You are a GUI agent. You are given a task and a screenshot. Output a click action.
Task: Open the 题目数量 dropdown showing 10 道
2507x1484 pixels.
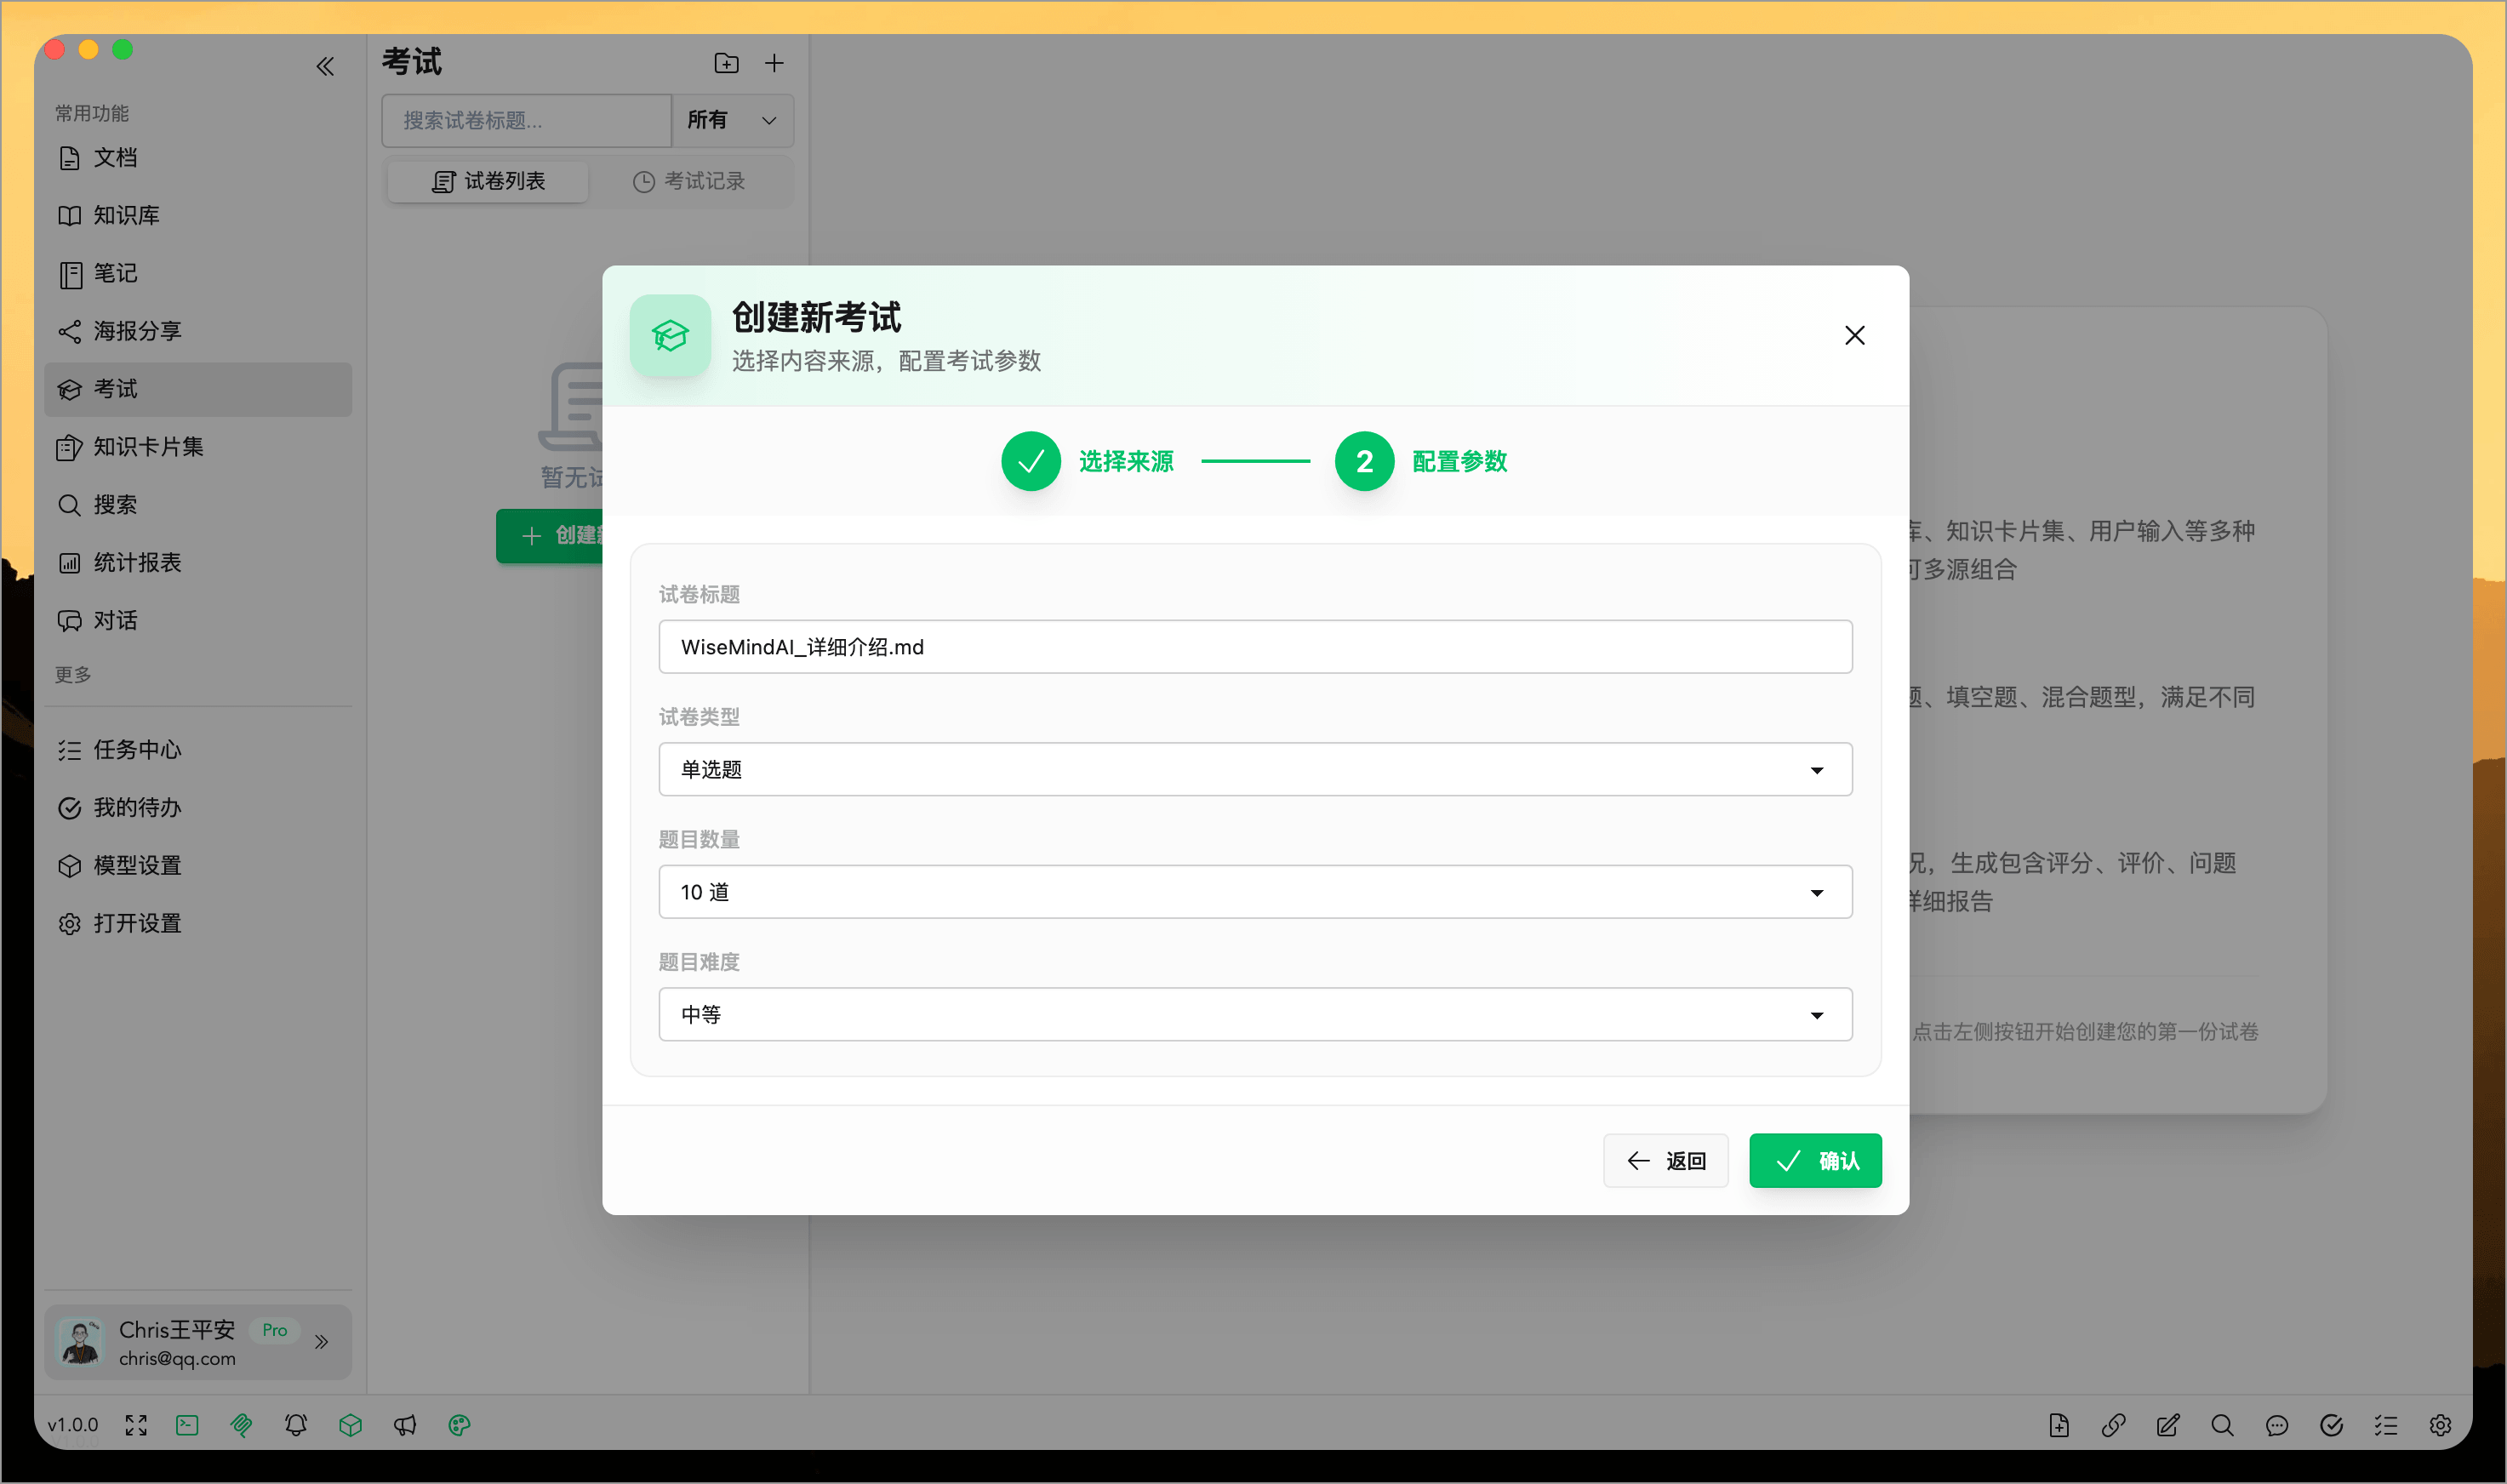tap(1255, 891)
